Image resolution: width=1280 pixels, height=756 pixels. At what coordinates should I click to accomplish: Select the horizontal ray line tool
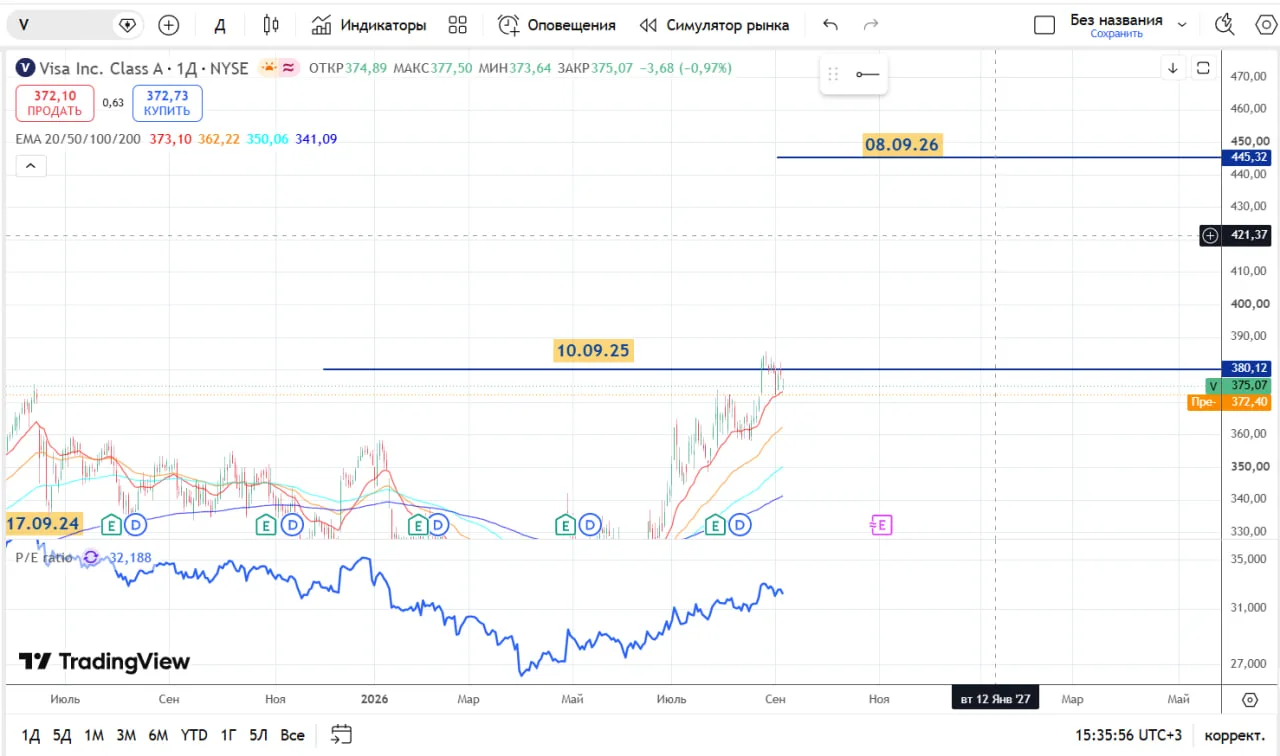pos(867,75)
